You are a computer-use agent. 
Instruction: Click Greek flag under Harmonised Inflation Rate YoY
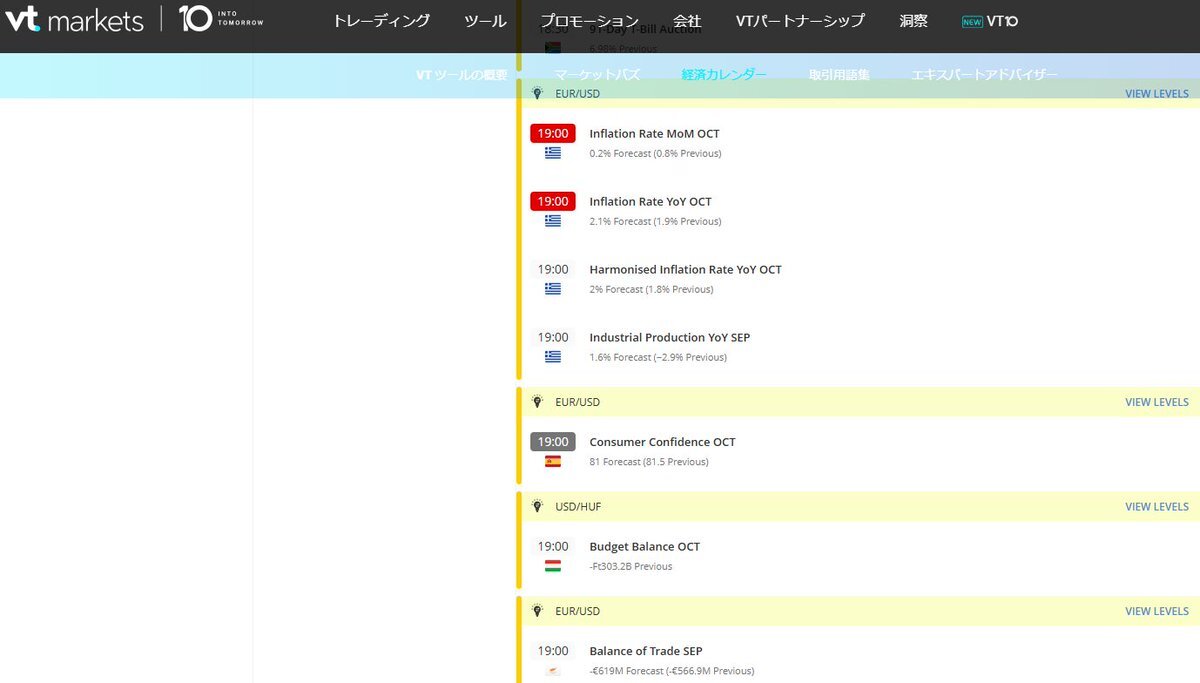pos(553,289)
